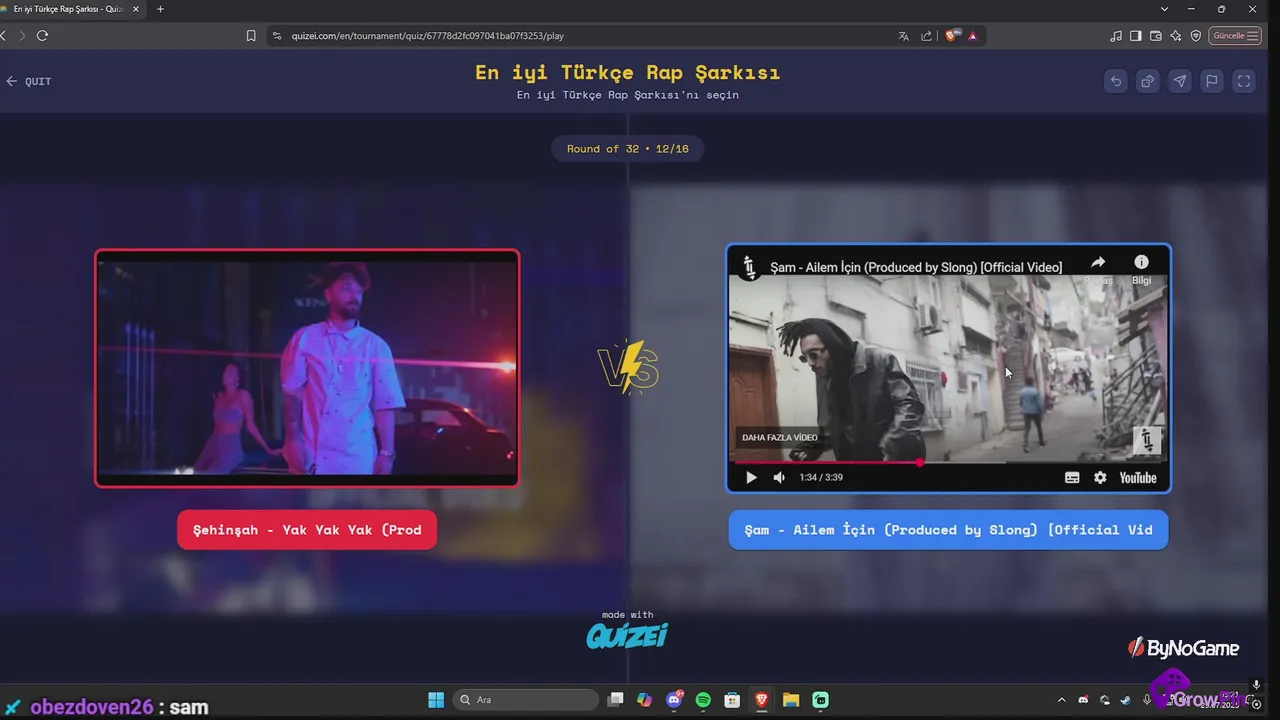The height and width of the screenshot is (720, 1280).
Task: Open YouTube player settings gear
Action: (1100, 478)
